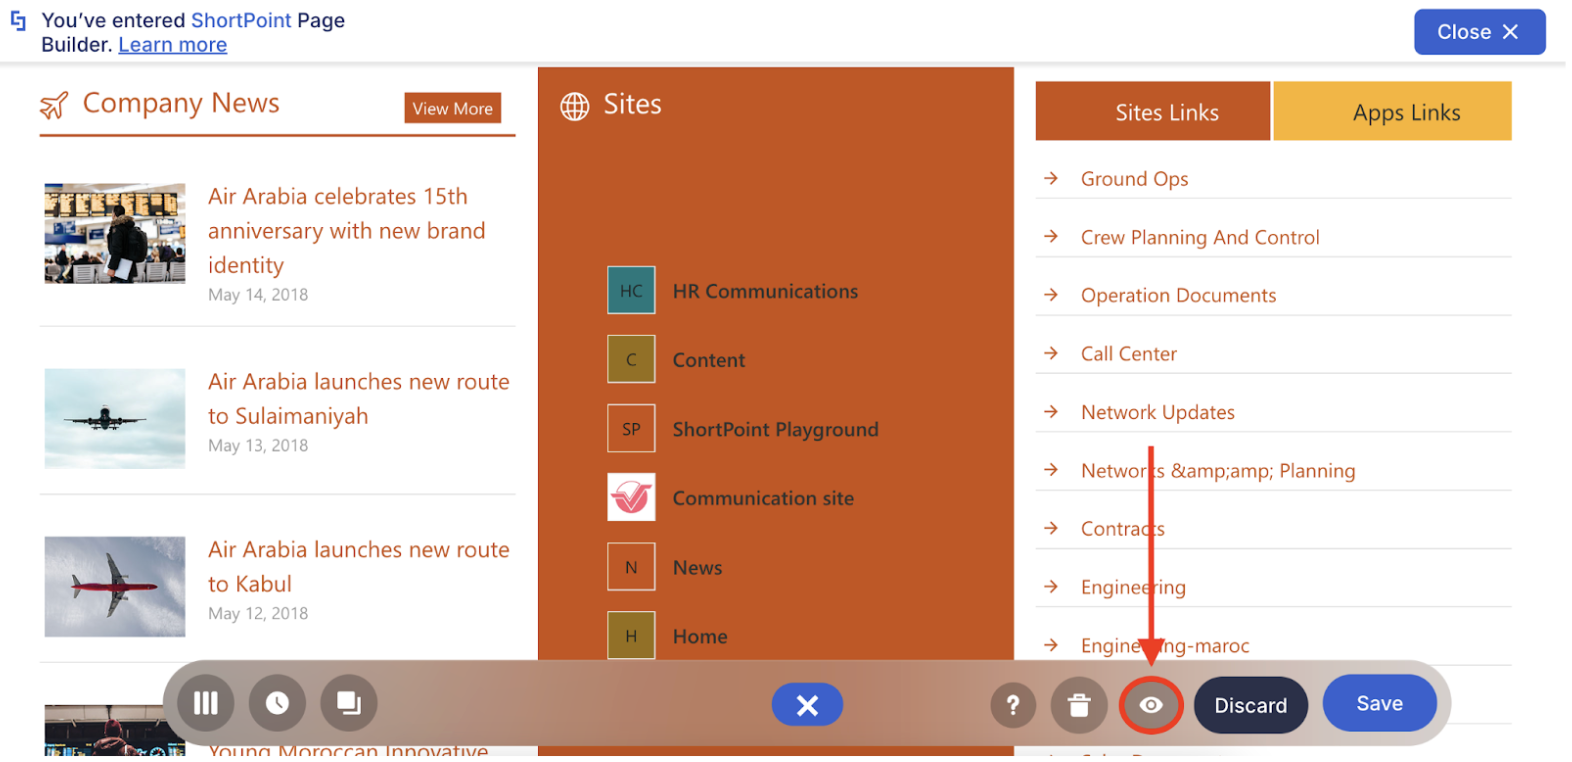Click the N tile icon for News
The image size is (1572, 762).
(x=631, y=567)
